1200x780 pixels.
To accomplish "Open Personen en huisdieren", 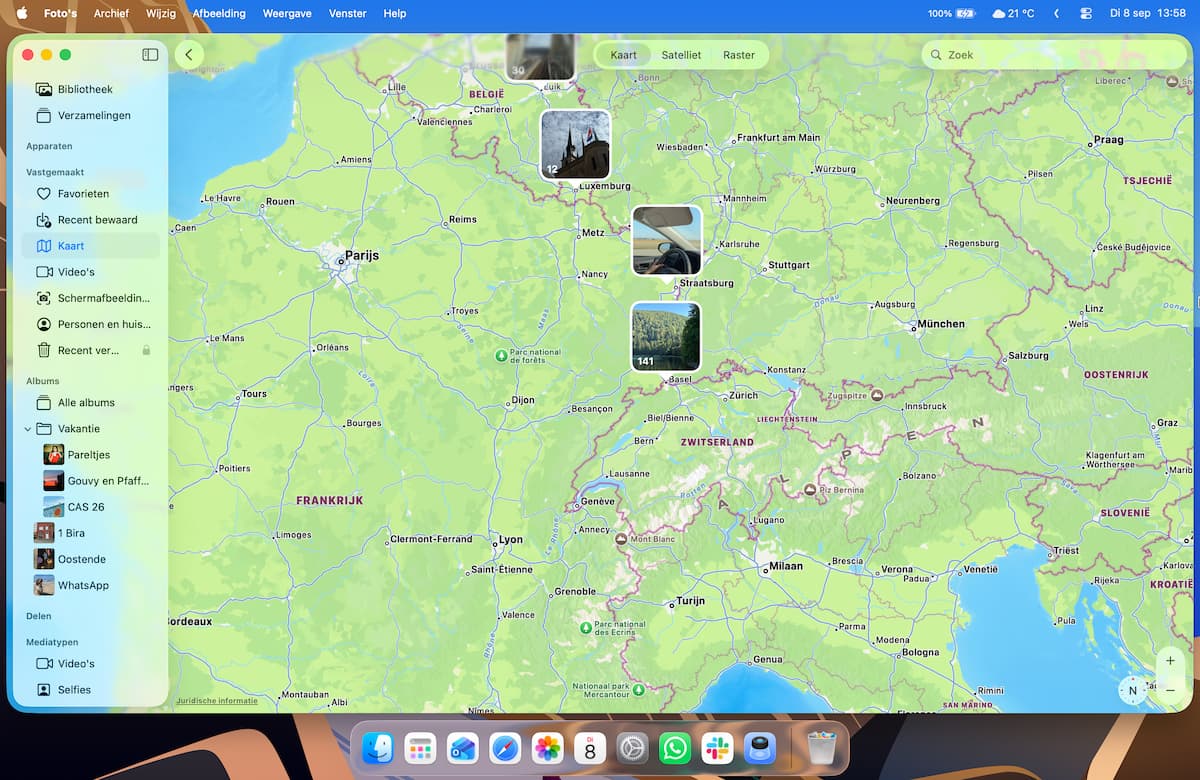I will click(x=90, y=324).
